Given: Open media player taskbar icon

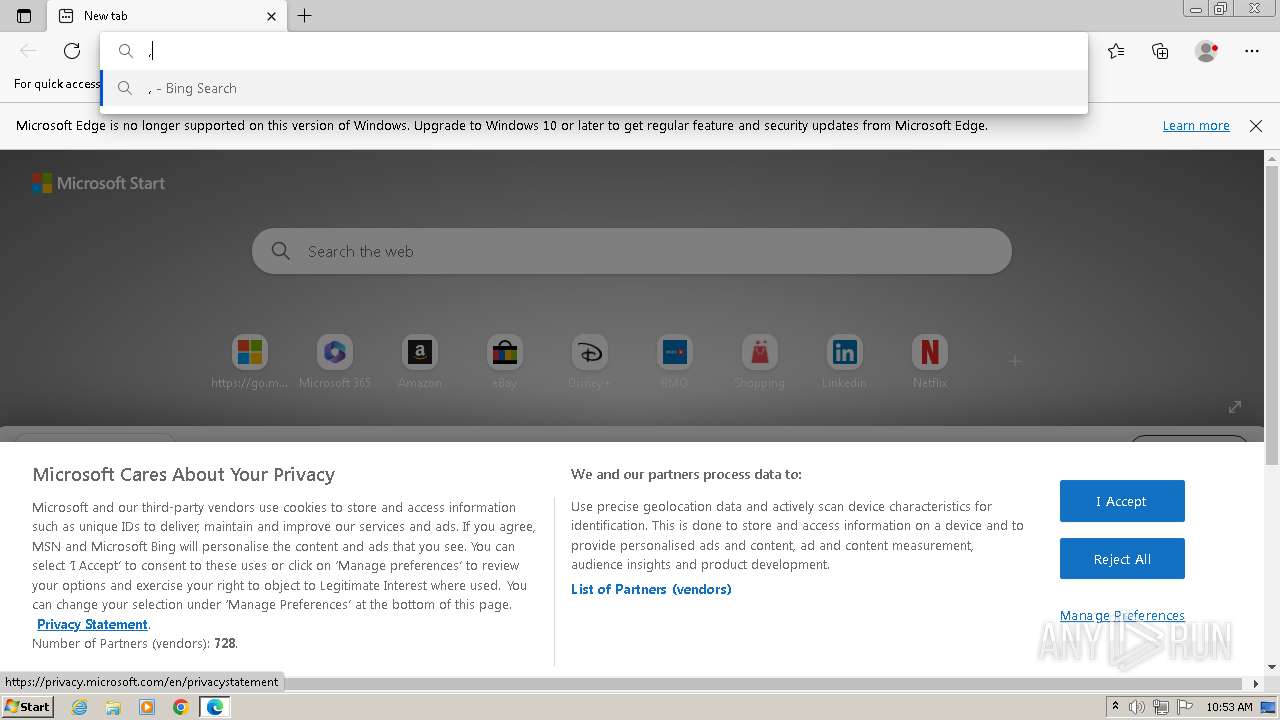Looking at the screenshot, I should (x=147, y=707).
